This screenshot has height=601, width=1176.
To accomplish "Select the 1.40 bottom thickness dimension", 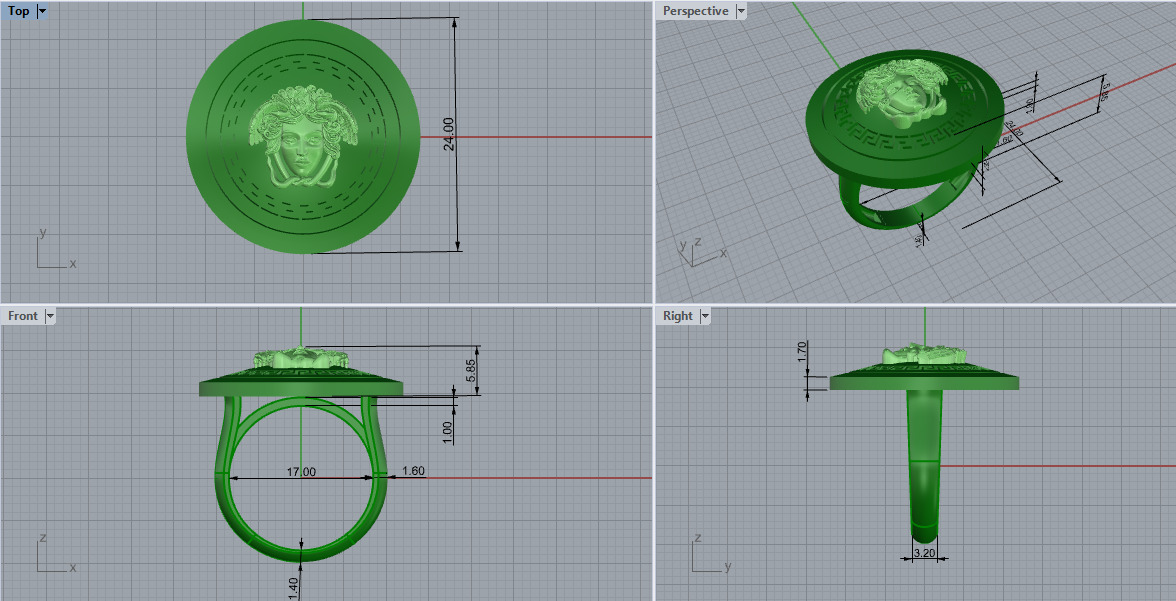I will tap(293, 587).
